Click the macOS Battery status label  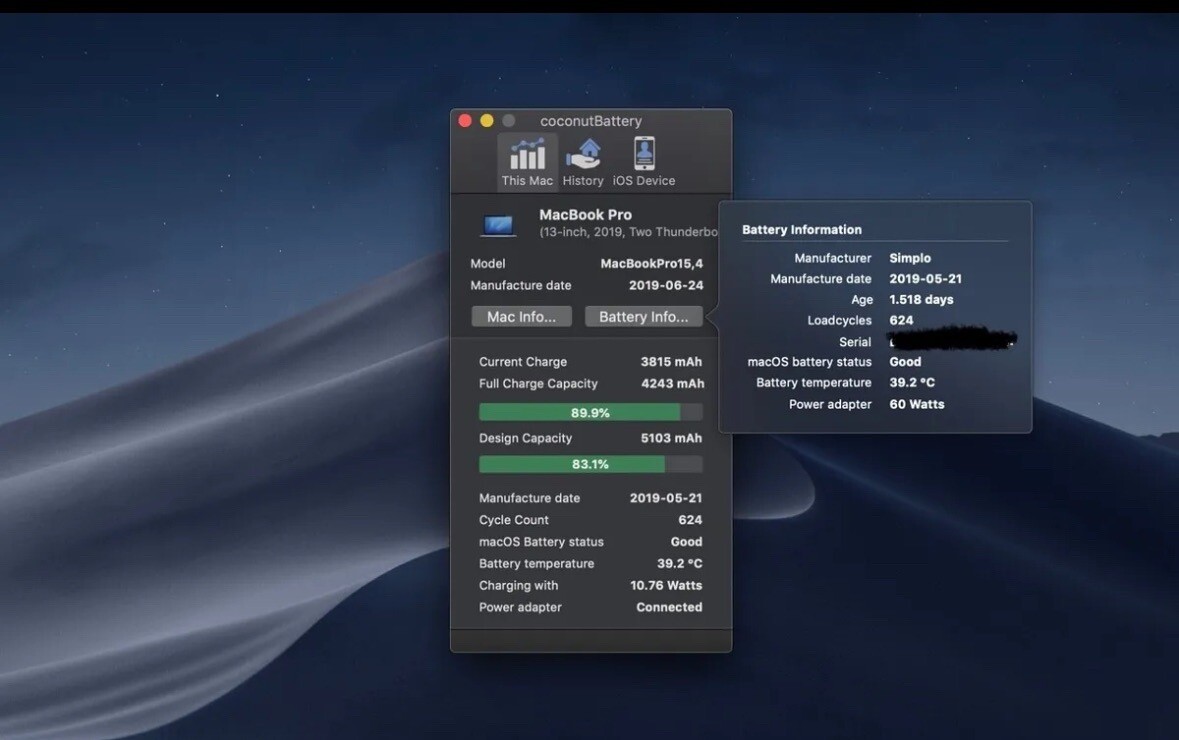541,541
